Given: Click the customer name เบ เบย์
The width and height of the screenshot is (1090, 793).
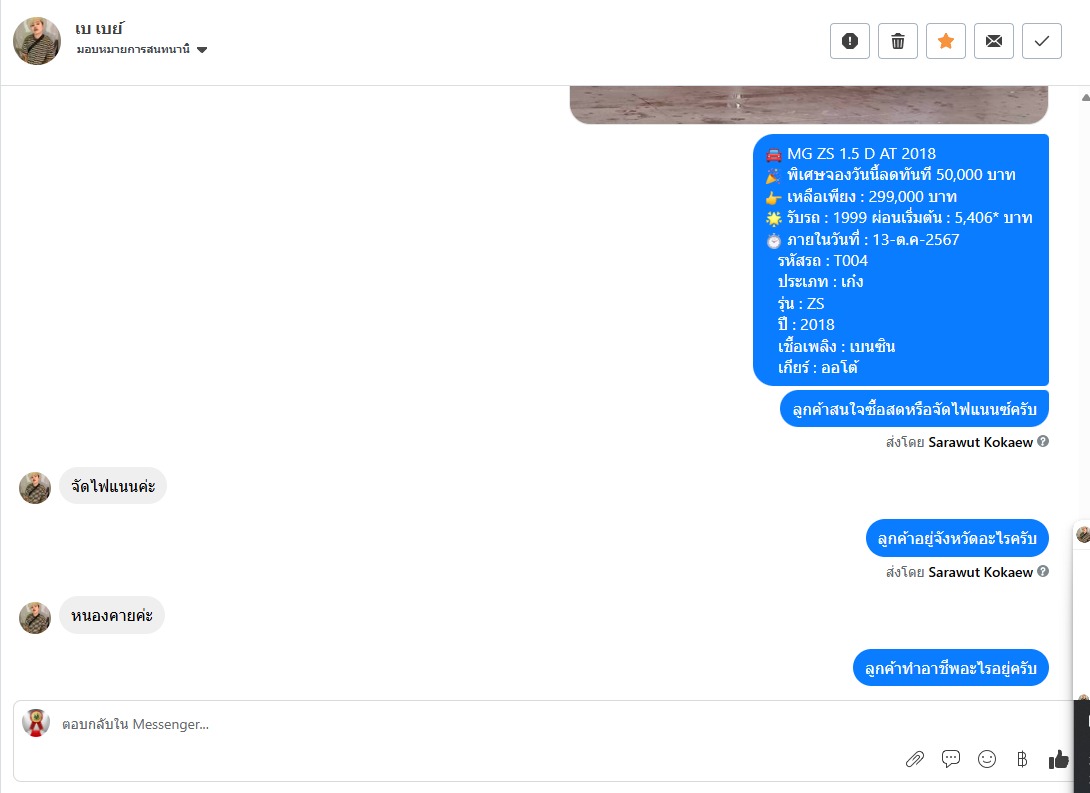Looking at the screenshot, I should (x=99, y=28).
